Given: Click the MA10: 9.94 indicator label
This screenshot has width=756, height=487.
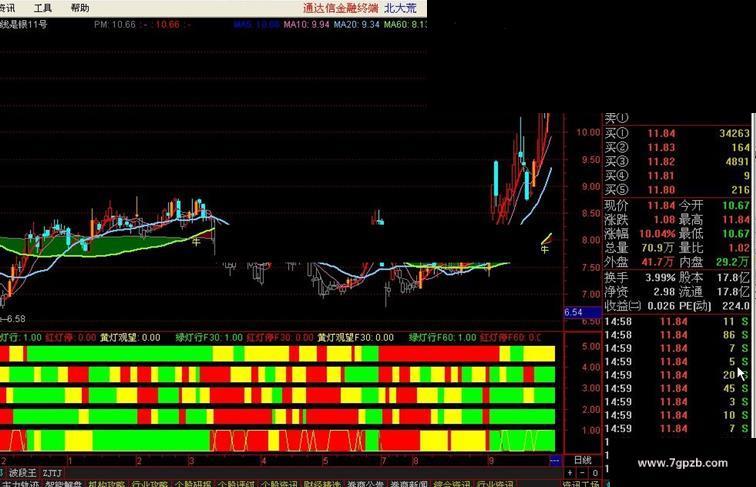Looking at the screenshot, I should [x=307, y=25].
